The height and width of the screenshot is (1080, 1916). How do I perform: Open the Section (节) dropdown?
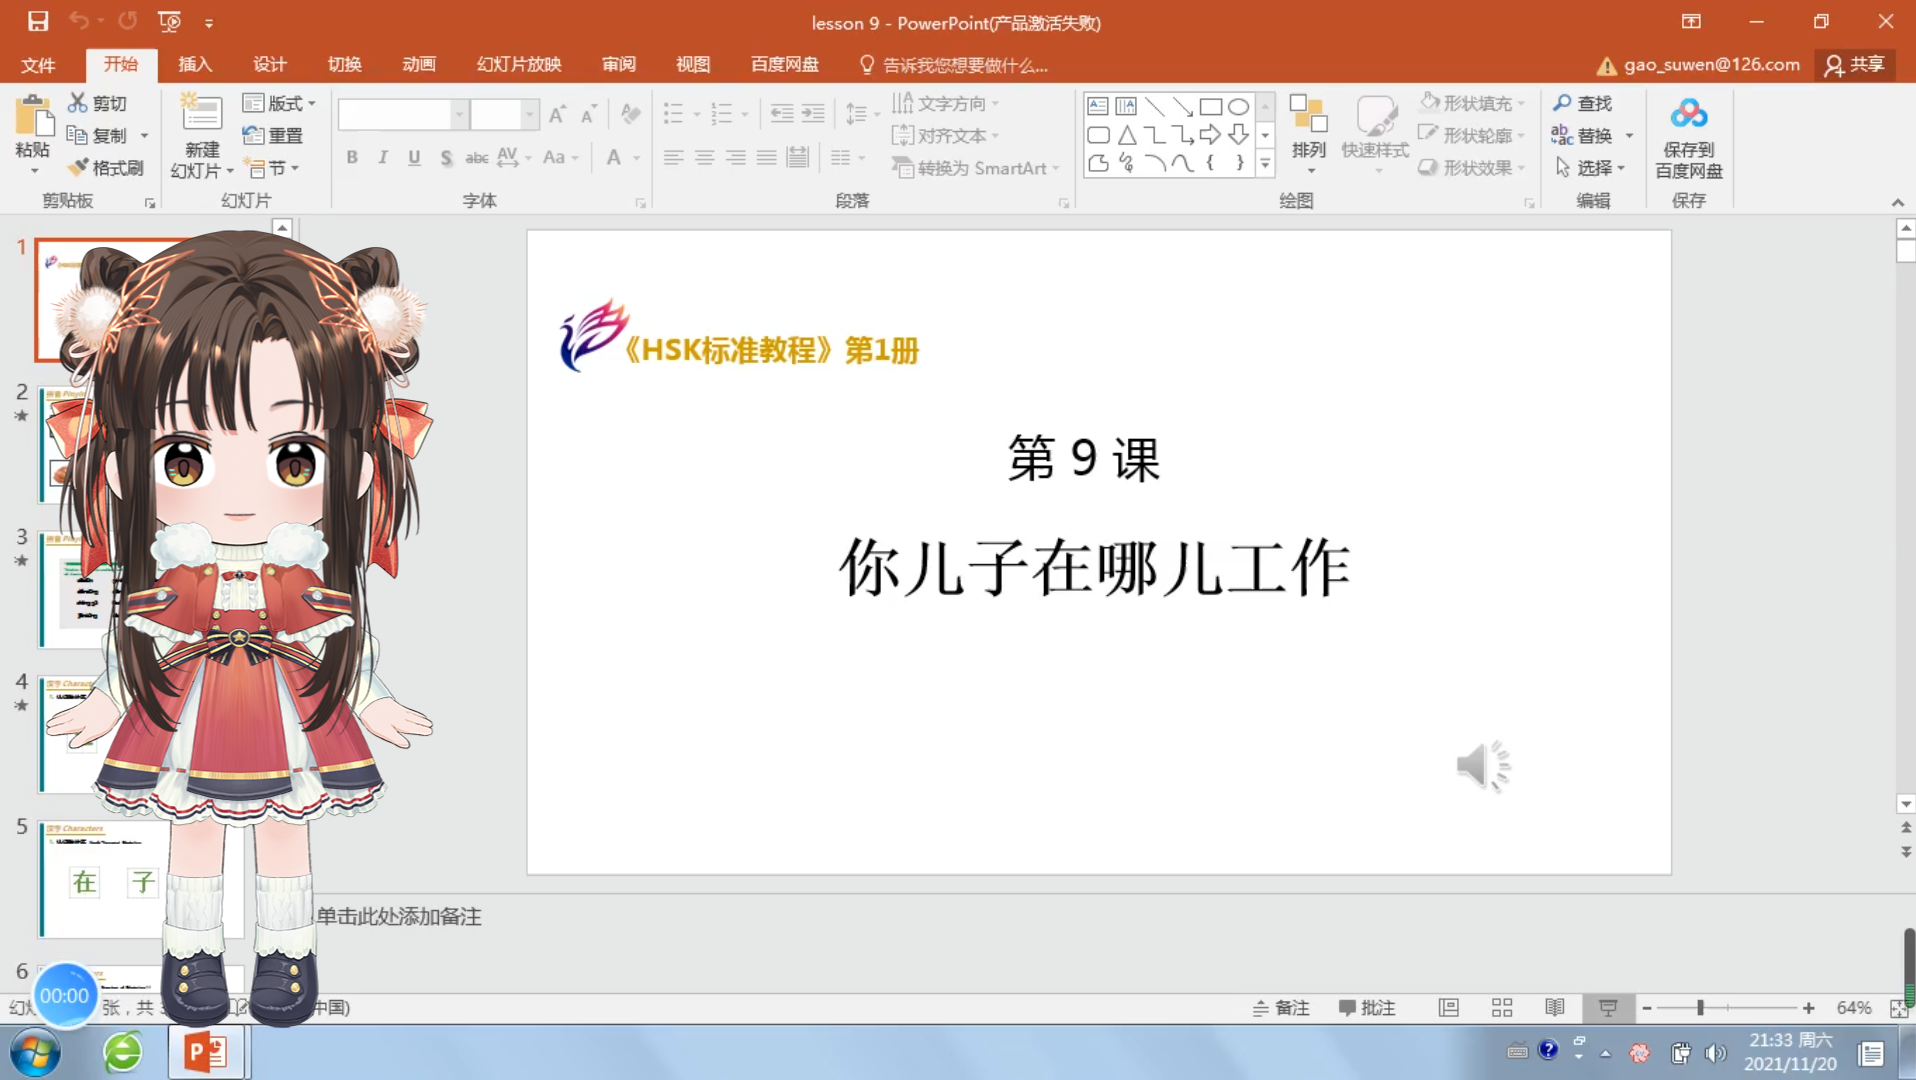pyautogui.click(x=271, y=168)
